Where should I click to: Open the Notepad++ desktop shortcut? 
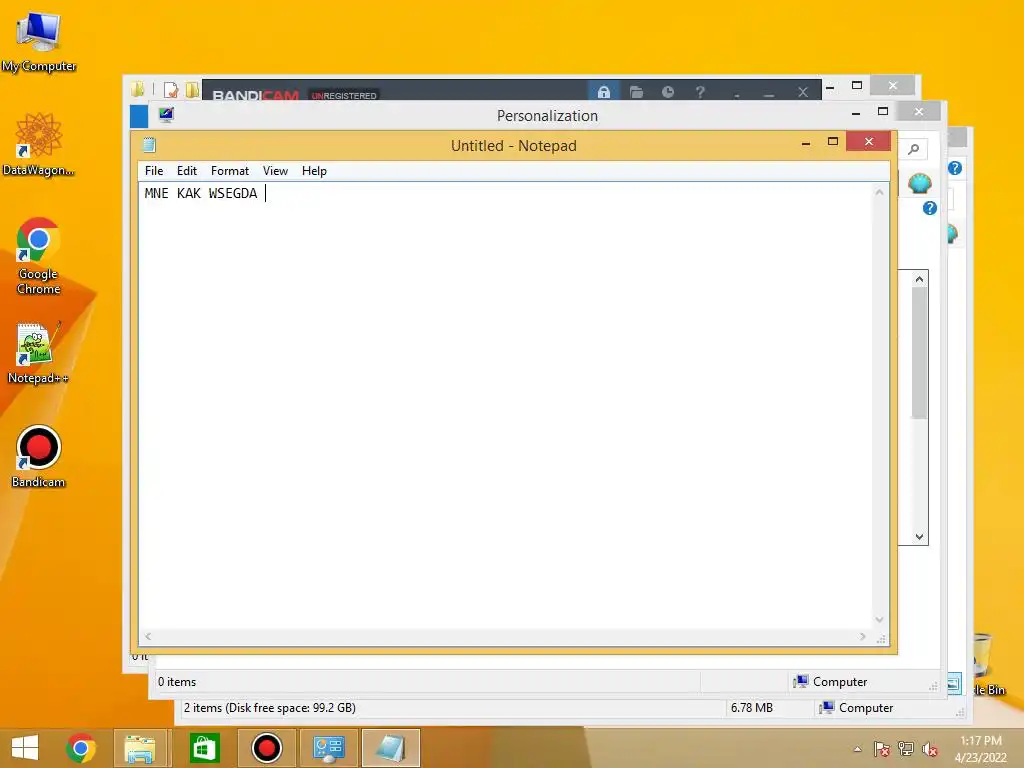(38, 353)
